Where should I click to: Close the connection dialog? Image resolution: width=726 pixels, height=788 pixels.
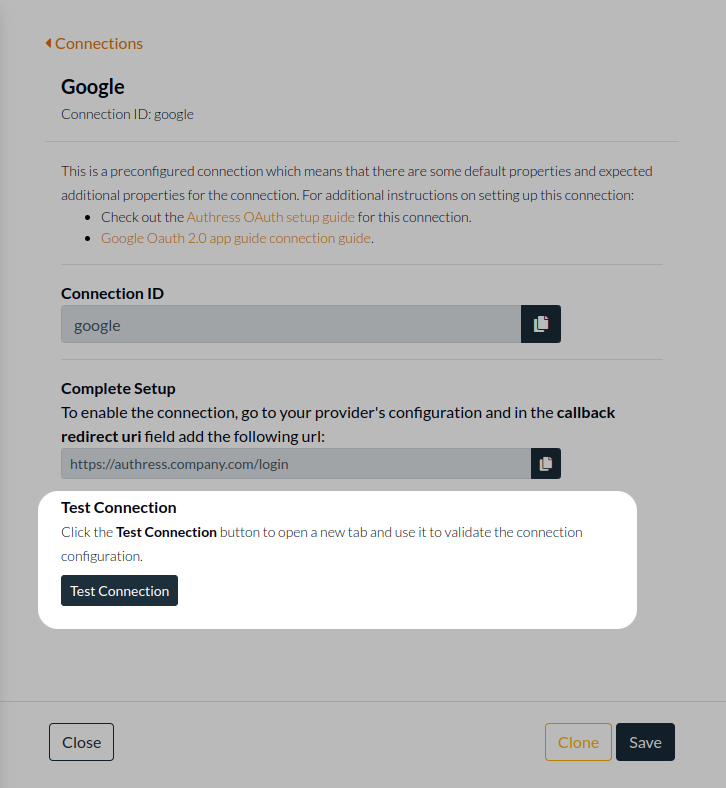(81, 742)
